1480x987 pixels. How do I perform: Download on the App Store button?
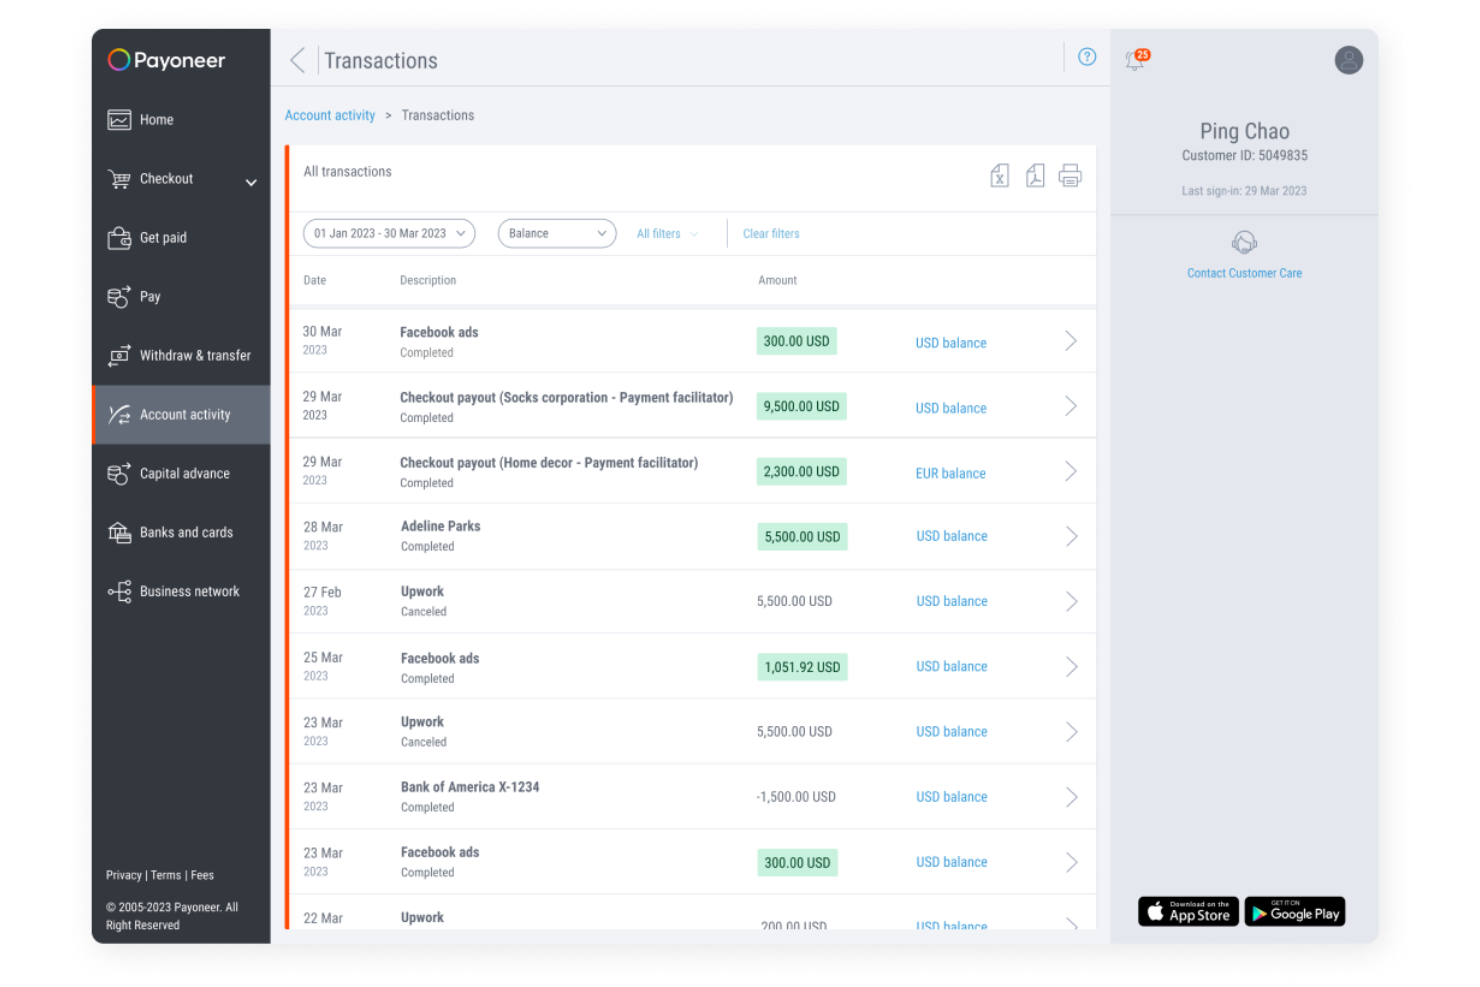click(1188, 911)
